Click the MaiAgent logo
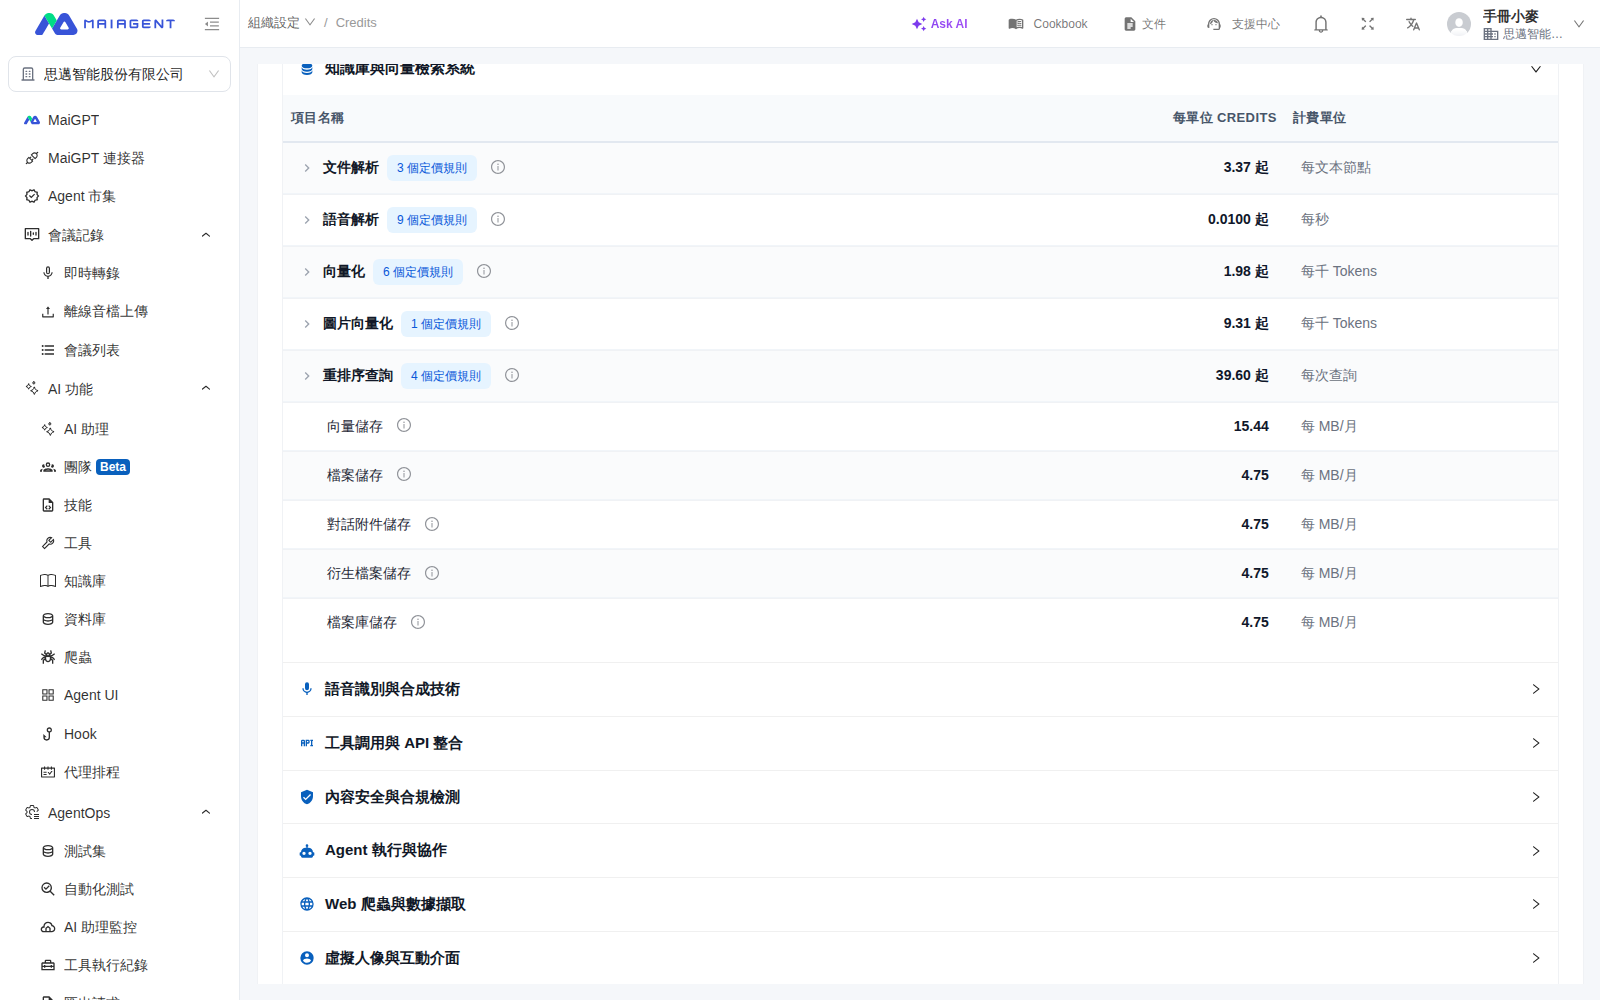The image size is (1600, 1000). pyautogui.click(x=105, y=24)
